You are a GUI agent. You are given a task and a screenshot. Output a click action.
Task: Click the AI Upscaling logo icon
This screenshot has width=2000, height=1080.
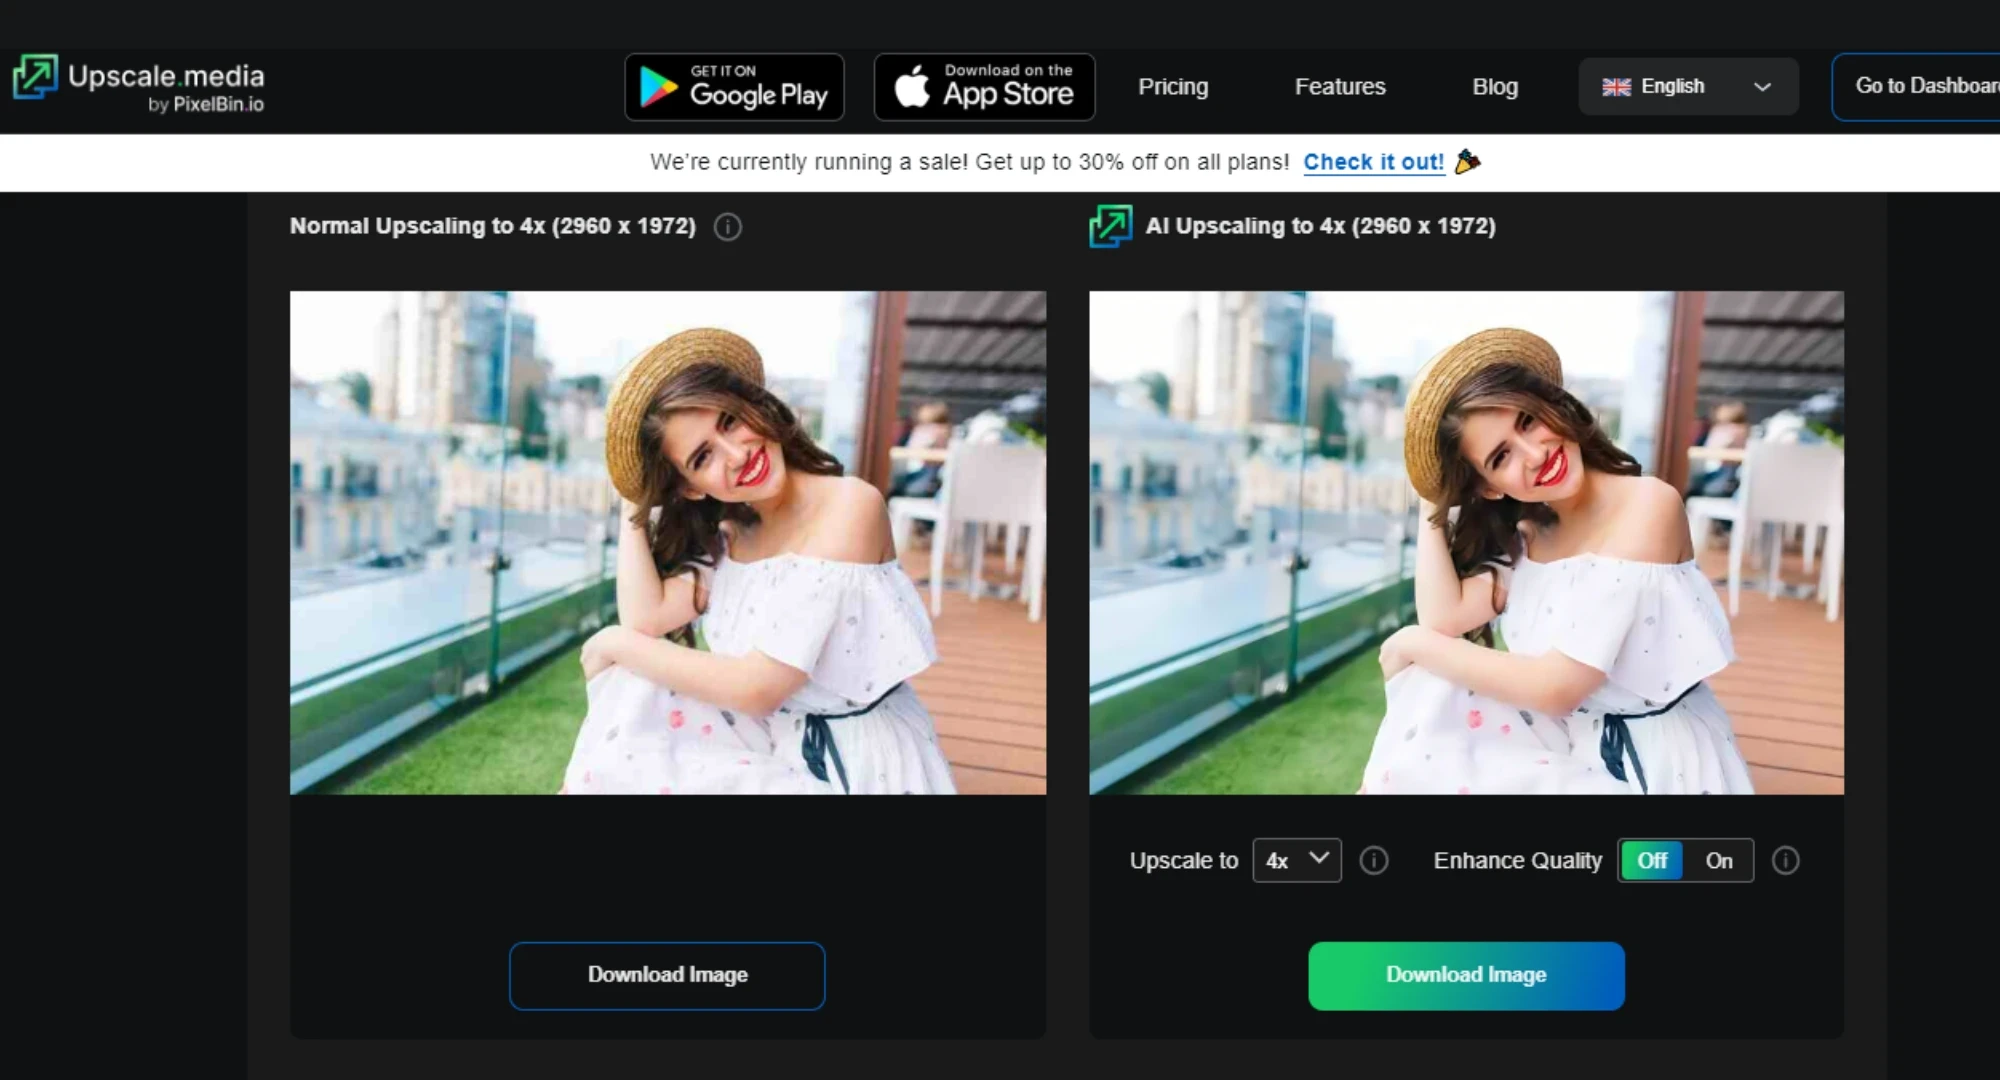tap(1110, 226)
